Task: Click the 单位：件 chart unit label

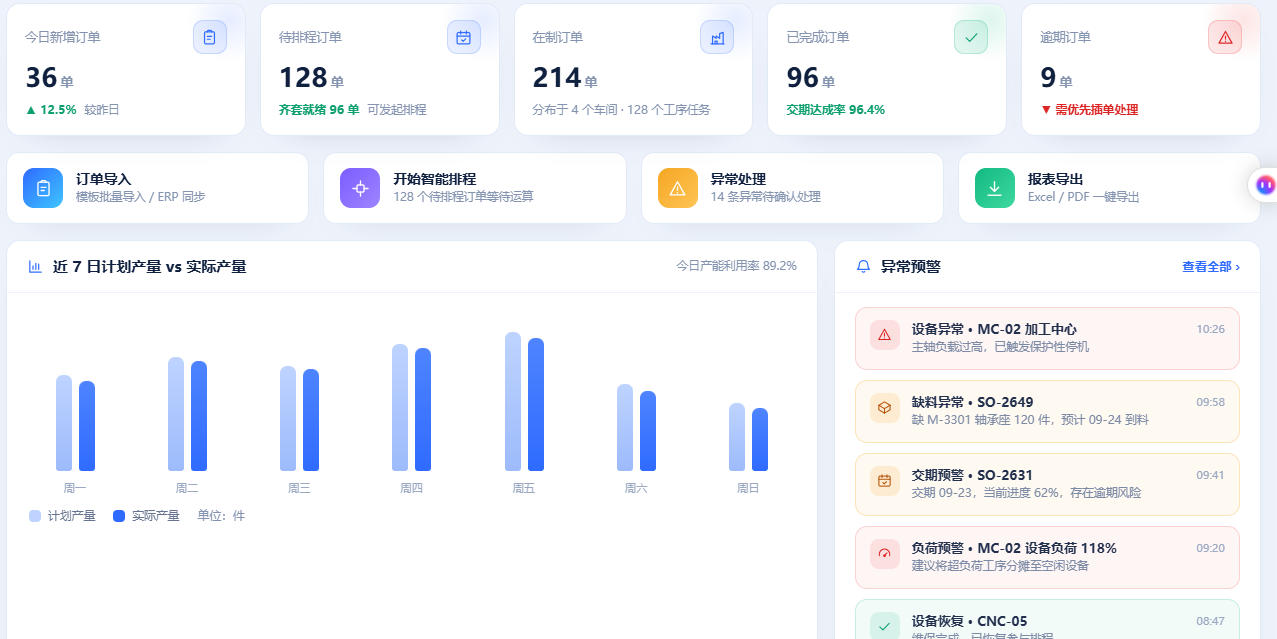Action: [221, 516]
